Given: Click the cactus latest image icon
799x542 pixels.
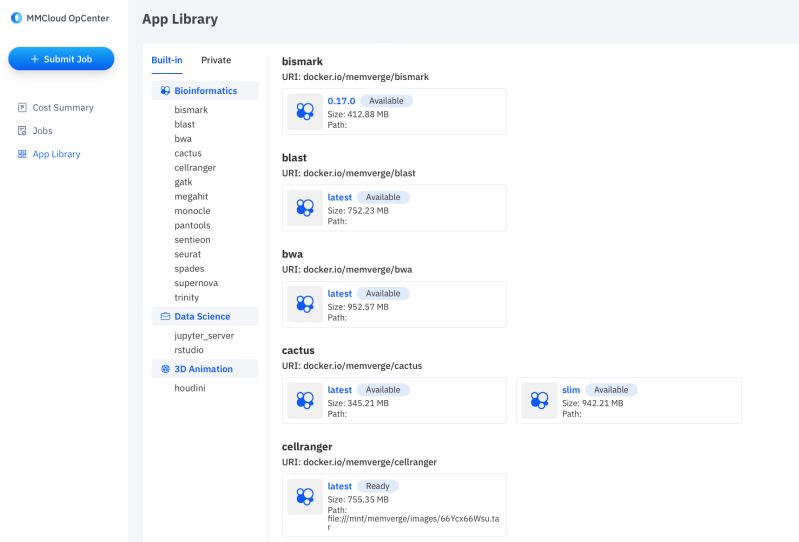Looking at the screenshot, I should point(305,400).
